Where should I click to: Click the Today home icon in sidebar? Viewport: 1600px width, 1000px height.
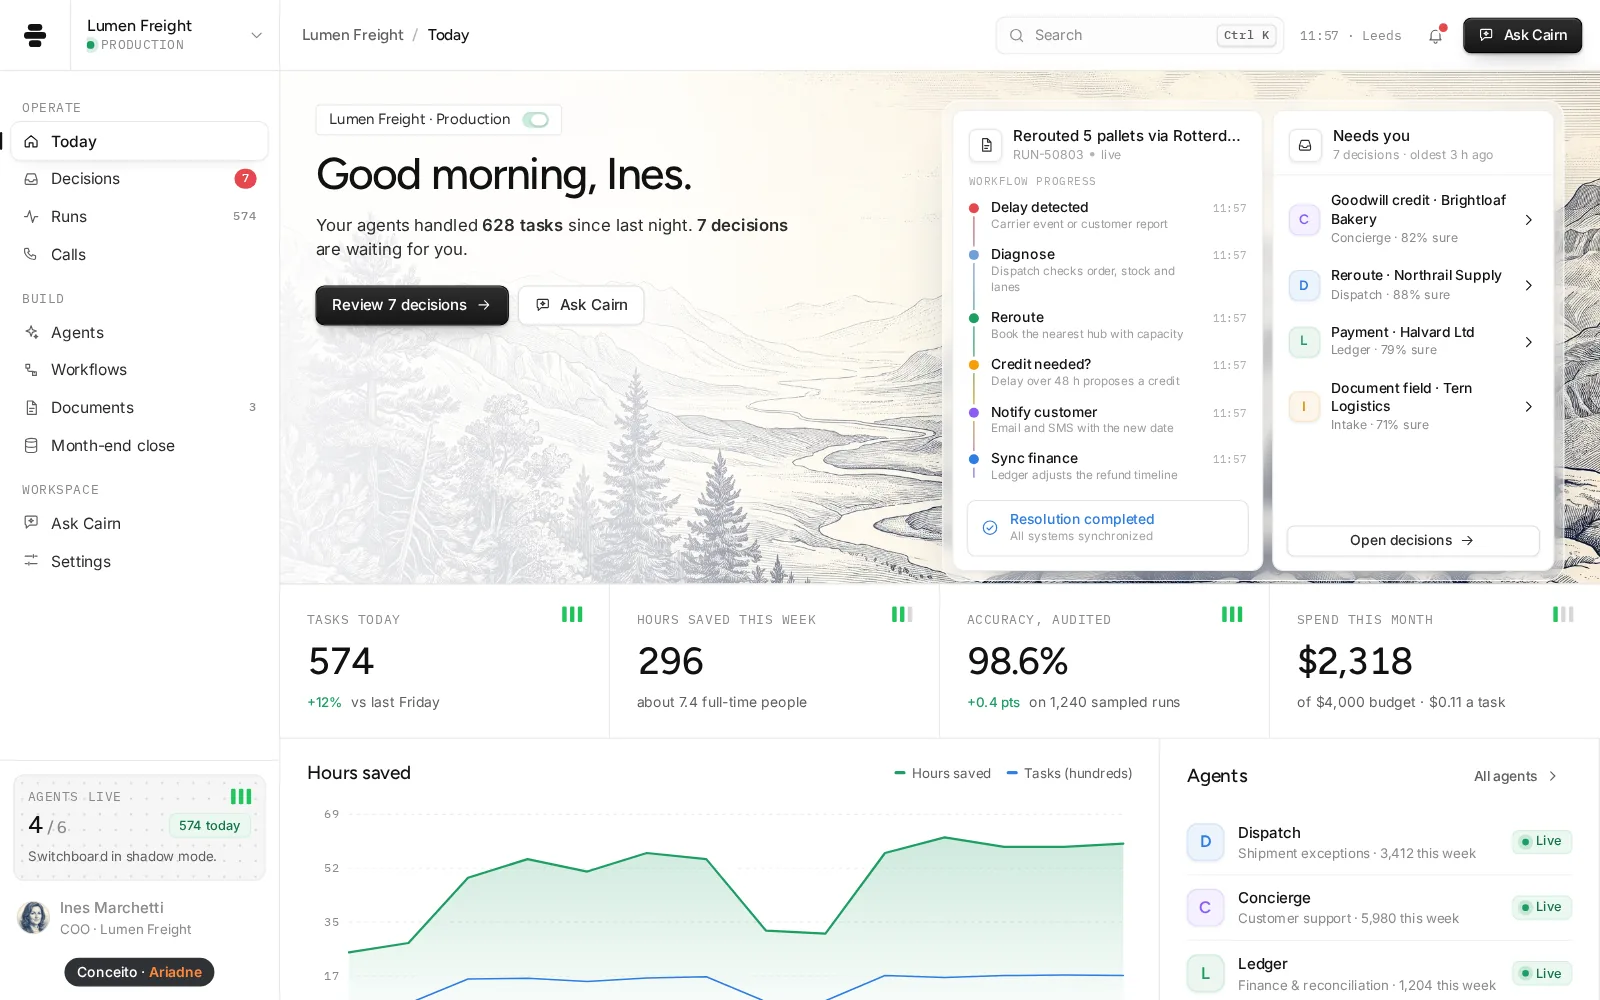tap(31, 142)
